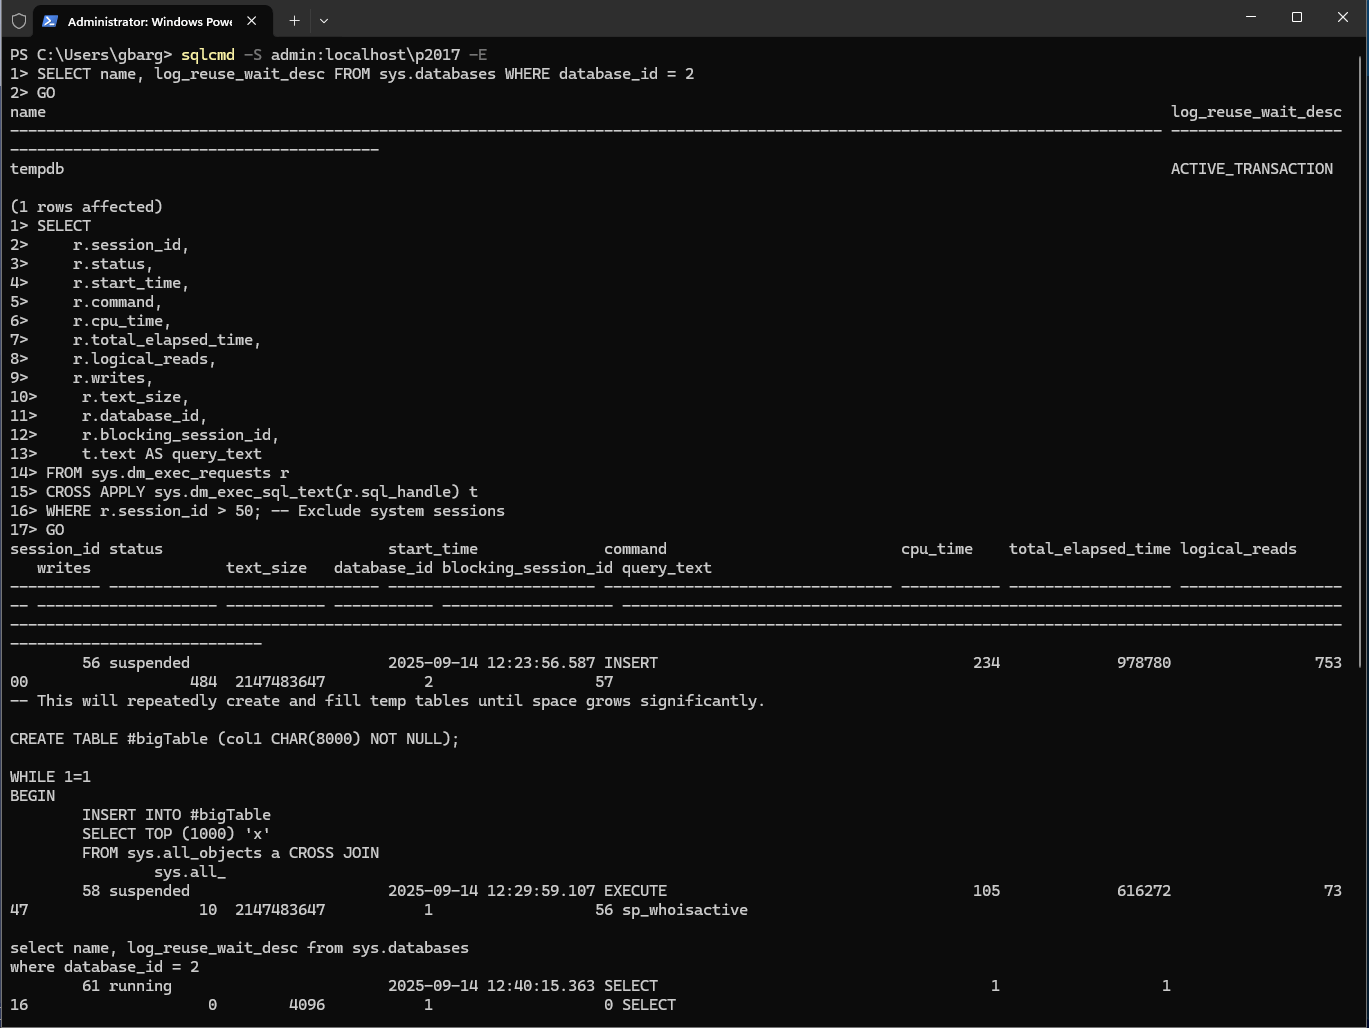Screen dimensions: 1369x1028
Task: Click the ACTIVE_TRANSACTION value in results
Action: (1251, 169)
